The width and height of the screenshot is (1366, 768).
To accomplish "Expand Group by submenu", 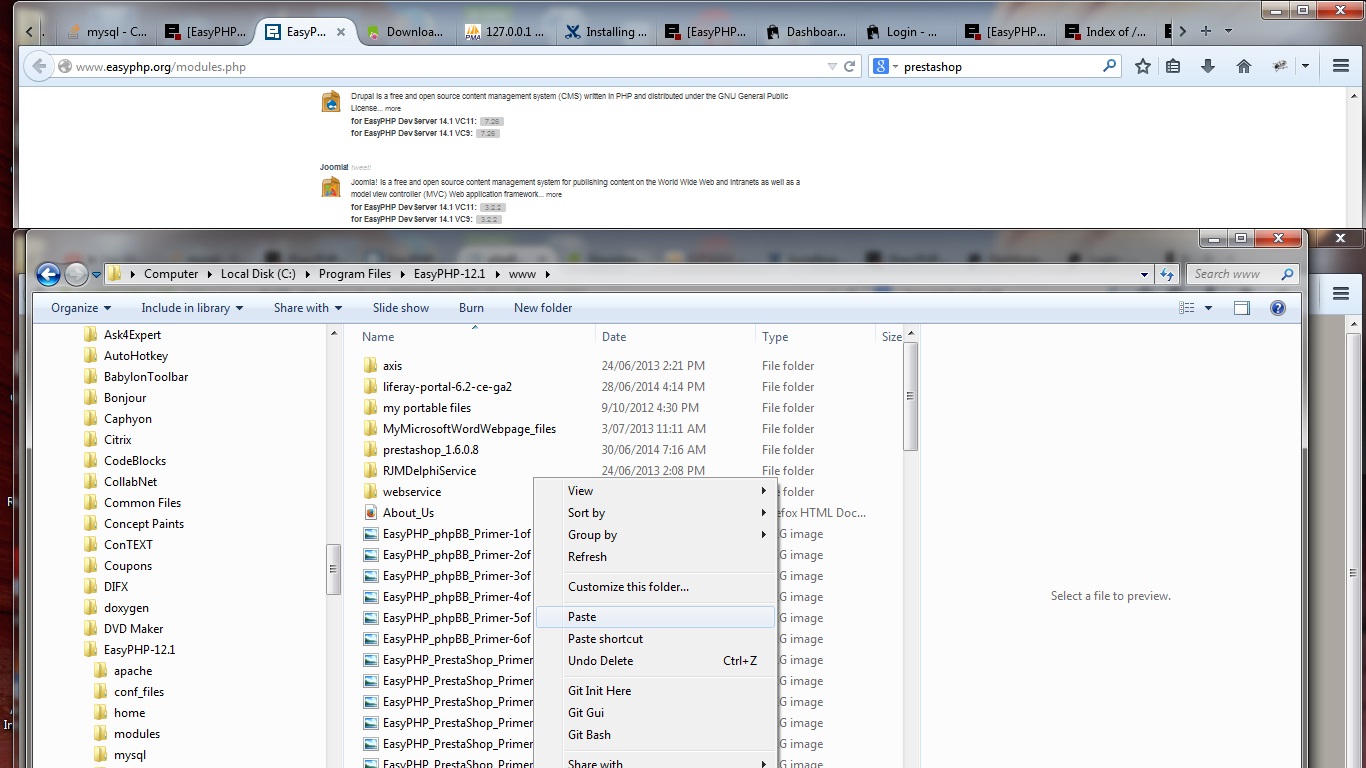I will pyautogui.click(x=656, y=535).
